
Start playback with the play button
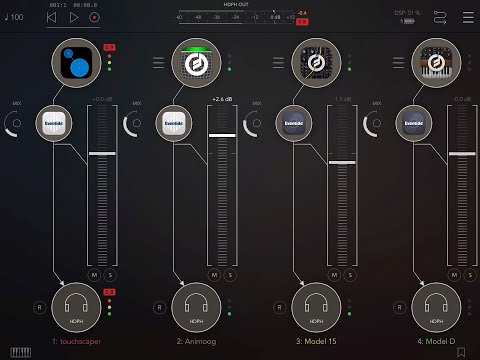[x=74, y=17]
